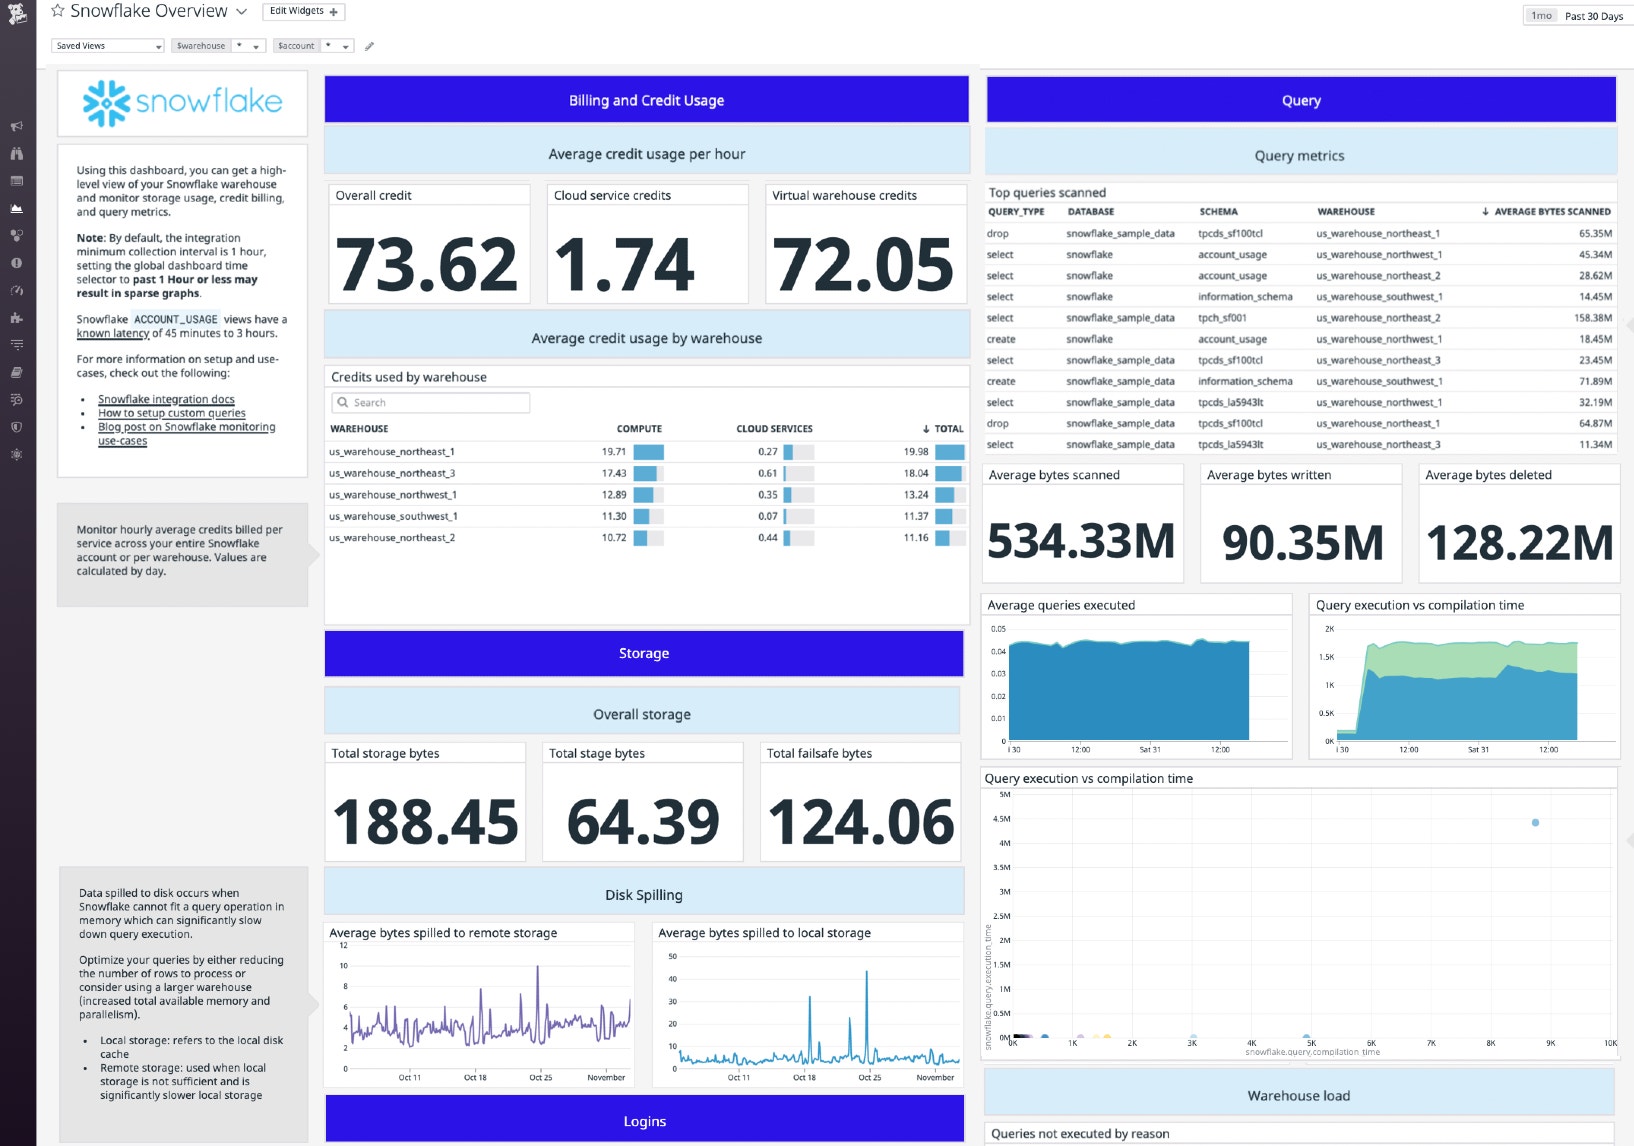Open the puzzle piece Integrations icon
The width and height of the screenshot is (1634, 1146).
click(16, 318)
